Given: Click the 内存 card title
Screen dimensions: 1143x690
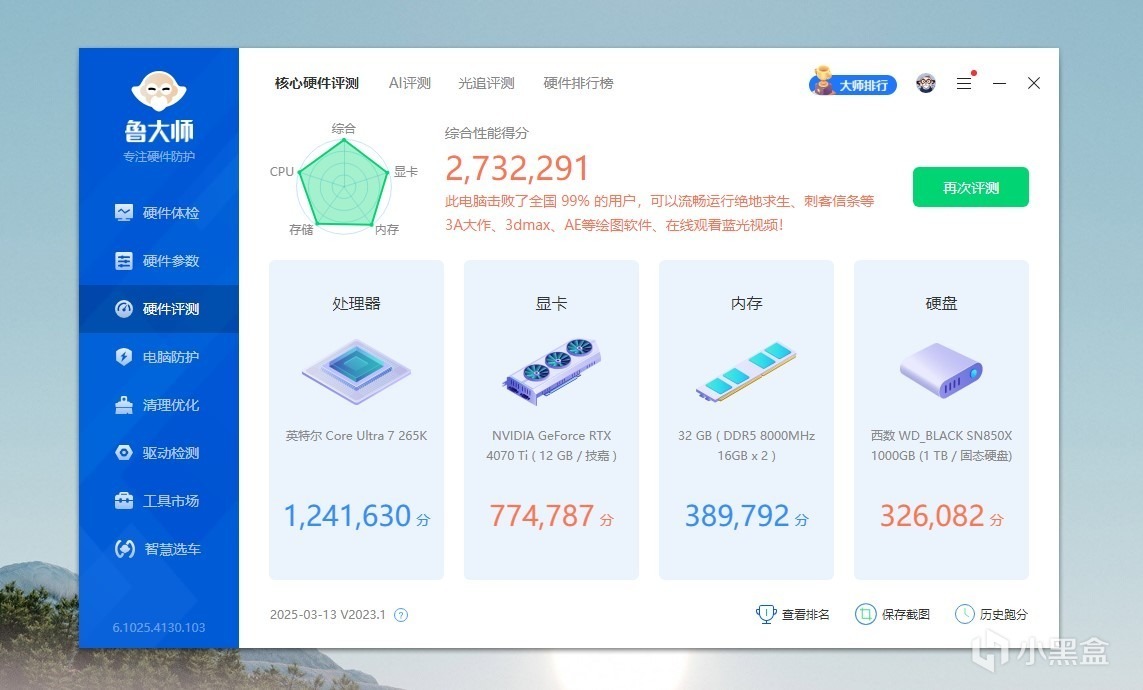Looking at the screenshot, I should click(x=746, y=303).
